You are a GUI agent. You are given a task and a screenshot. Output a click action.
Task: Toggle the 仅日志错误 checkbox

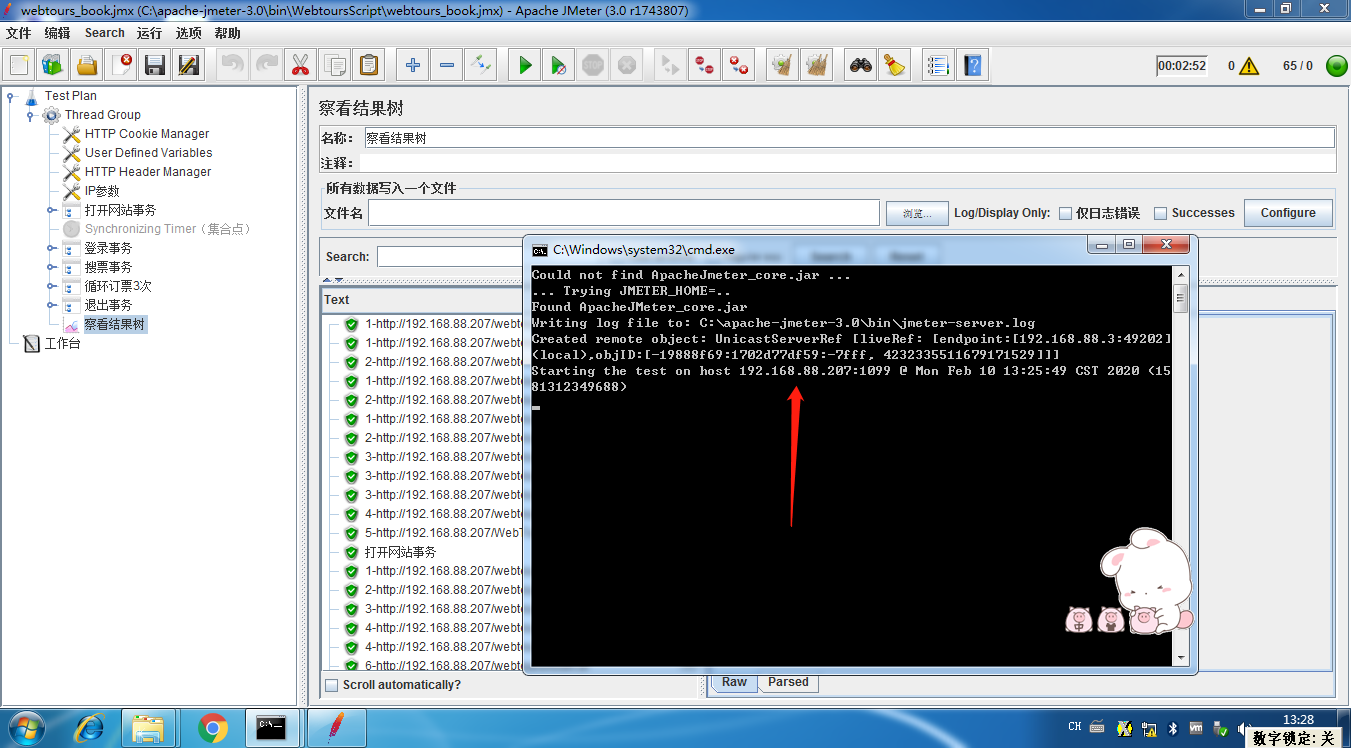coord(1065,213)
